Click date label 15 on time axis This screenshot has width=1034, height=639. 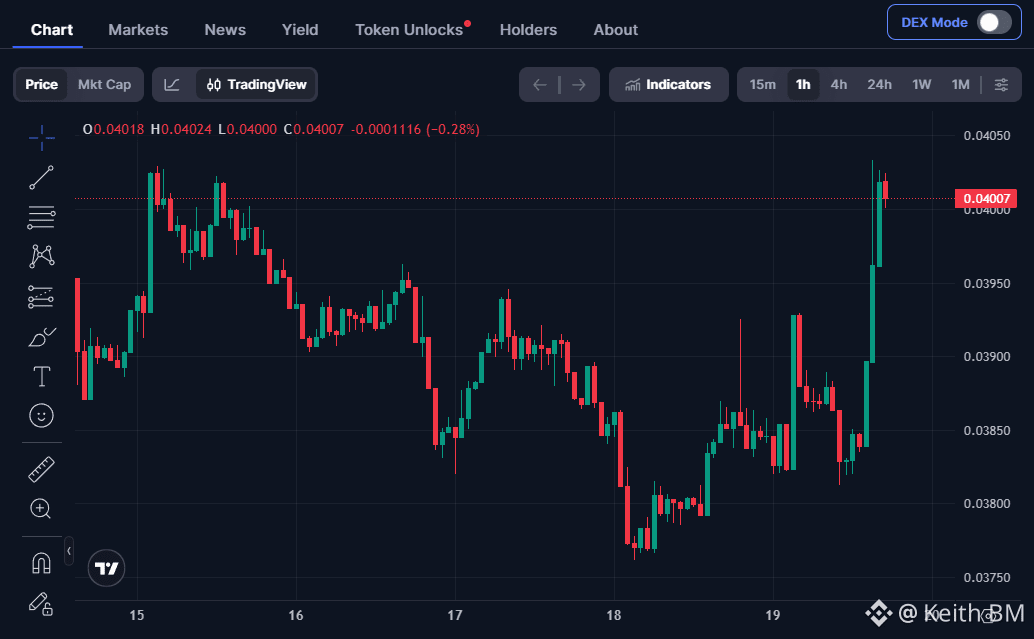coord(137,615)
